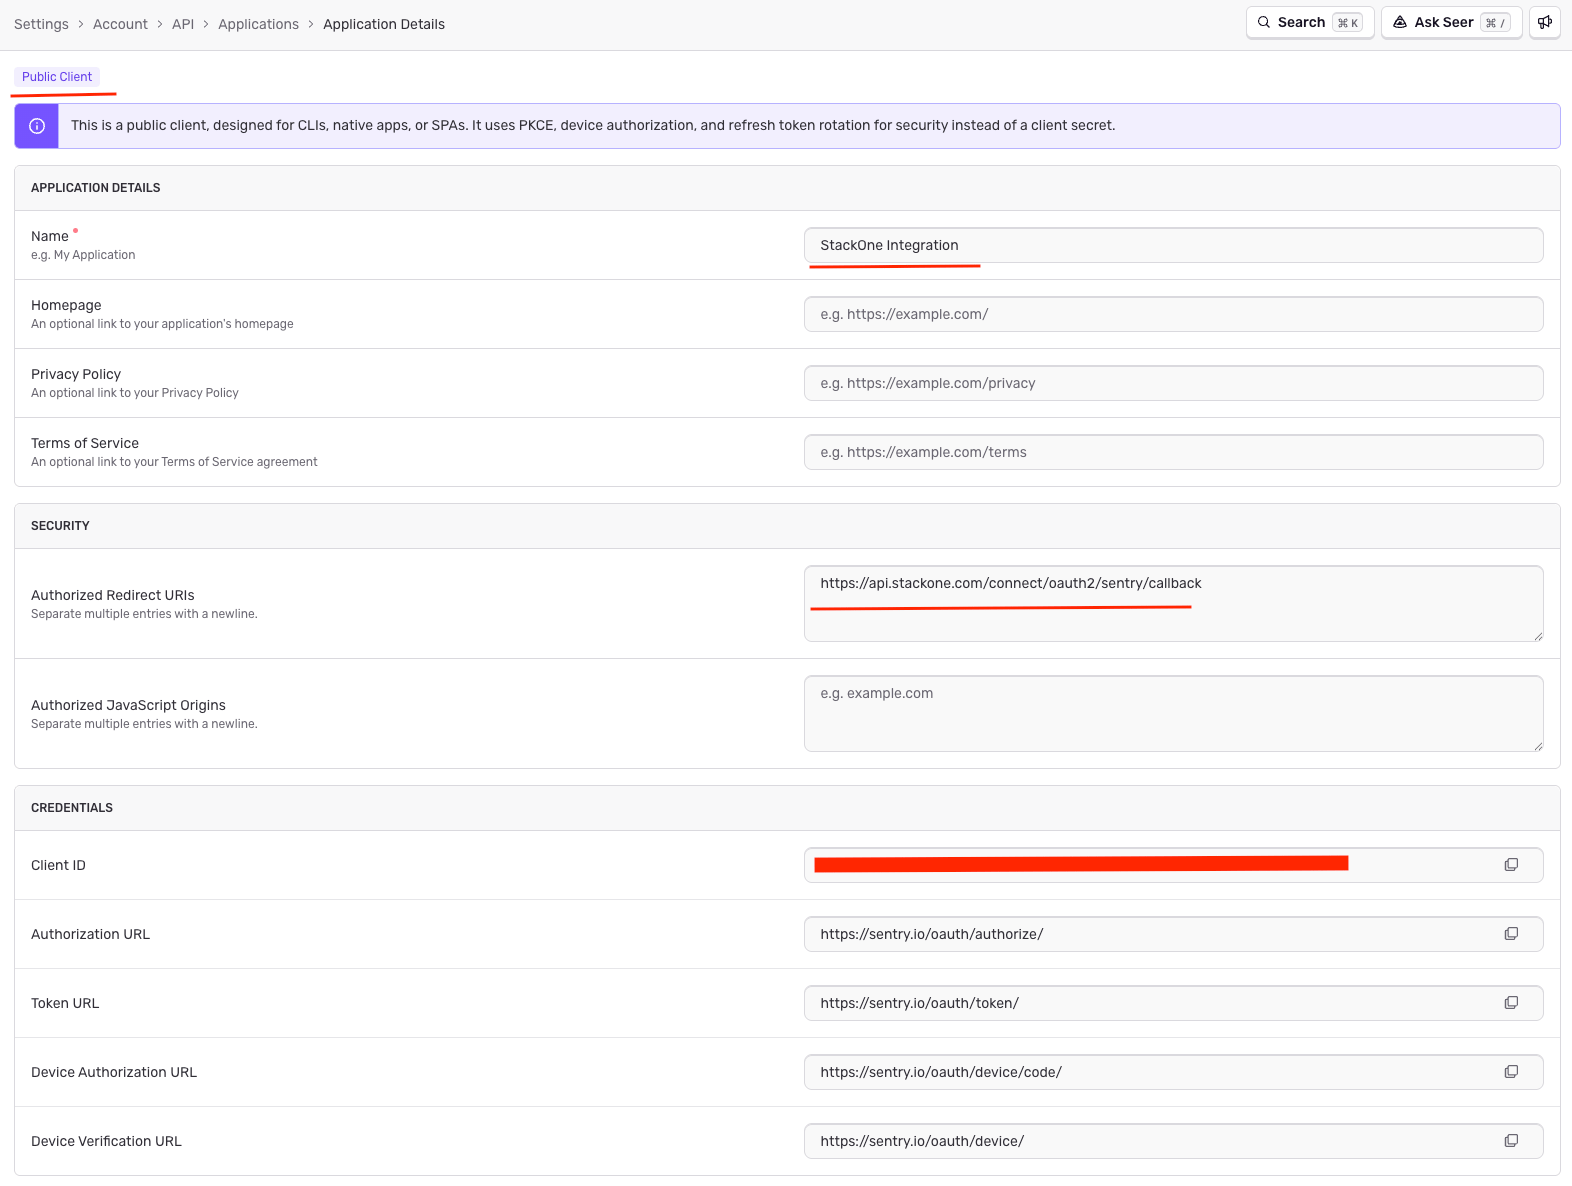Image resolution: width=1572 pixels, height=1186 pixels.
Task: Copy the Authorization URL
Action: coord(1511,934)
